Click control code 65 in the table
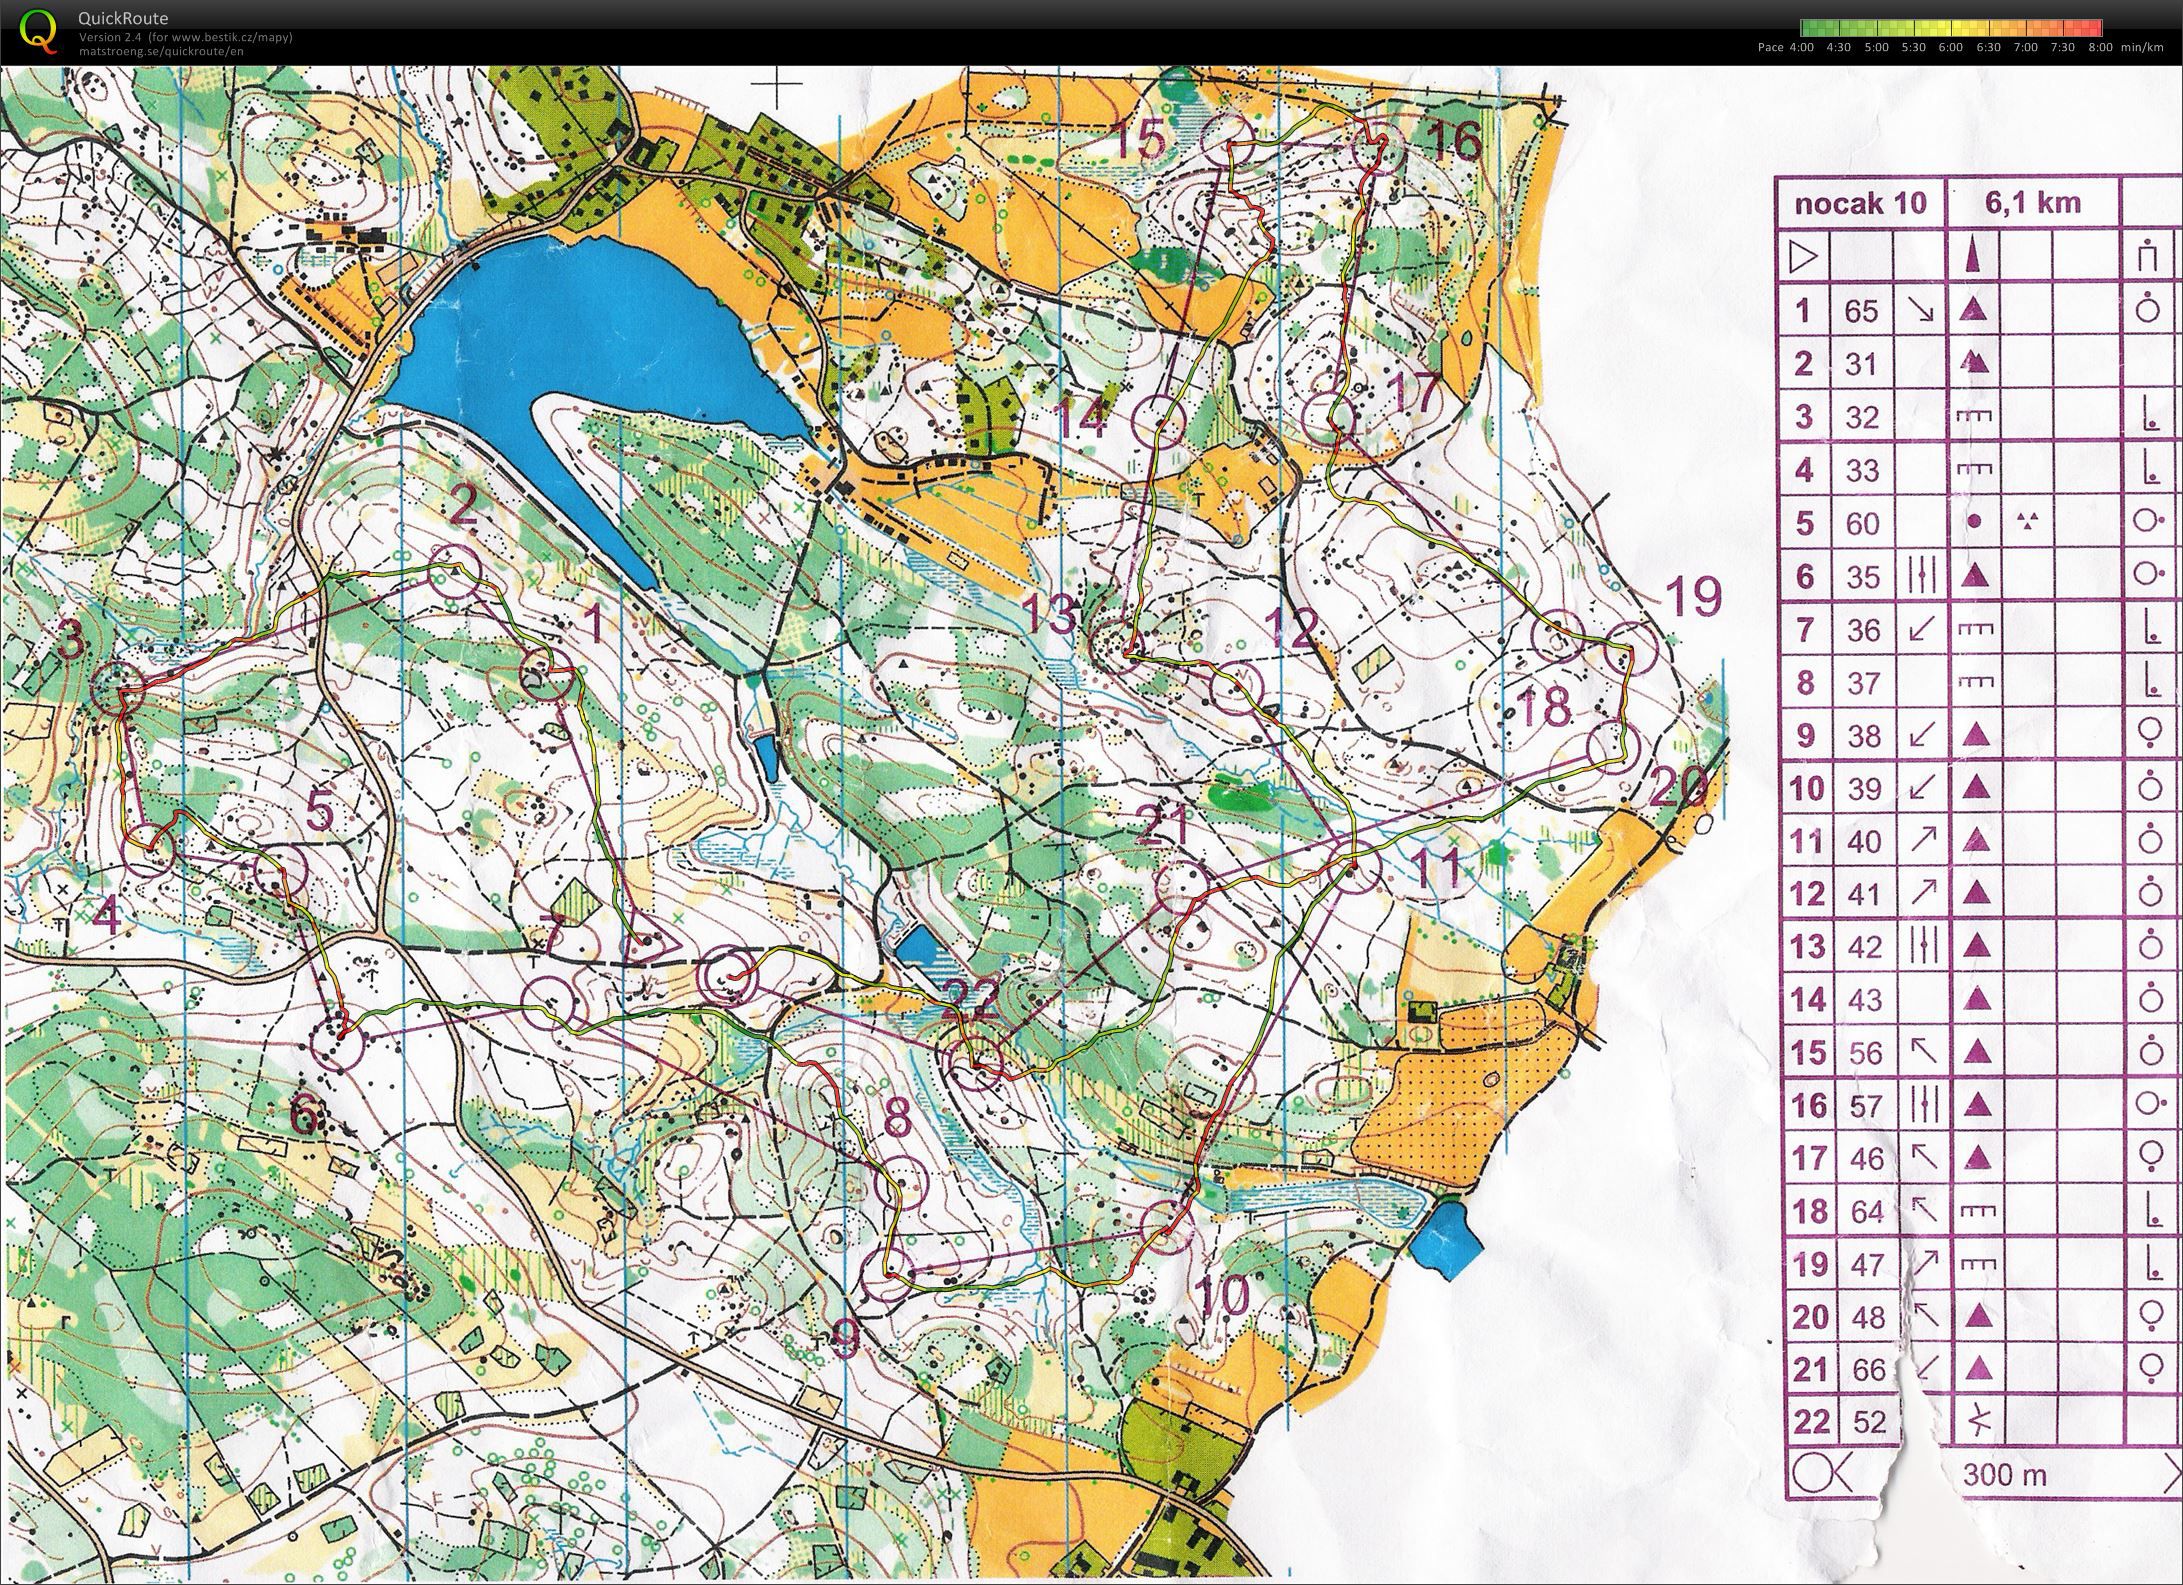Viewport: 2183px width, 1585px height. pos(1861,311)
